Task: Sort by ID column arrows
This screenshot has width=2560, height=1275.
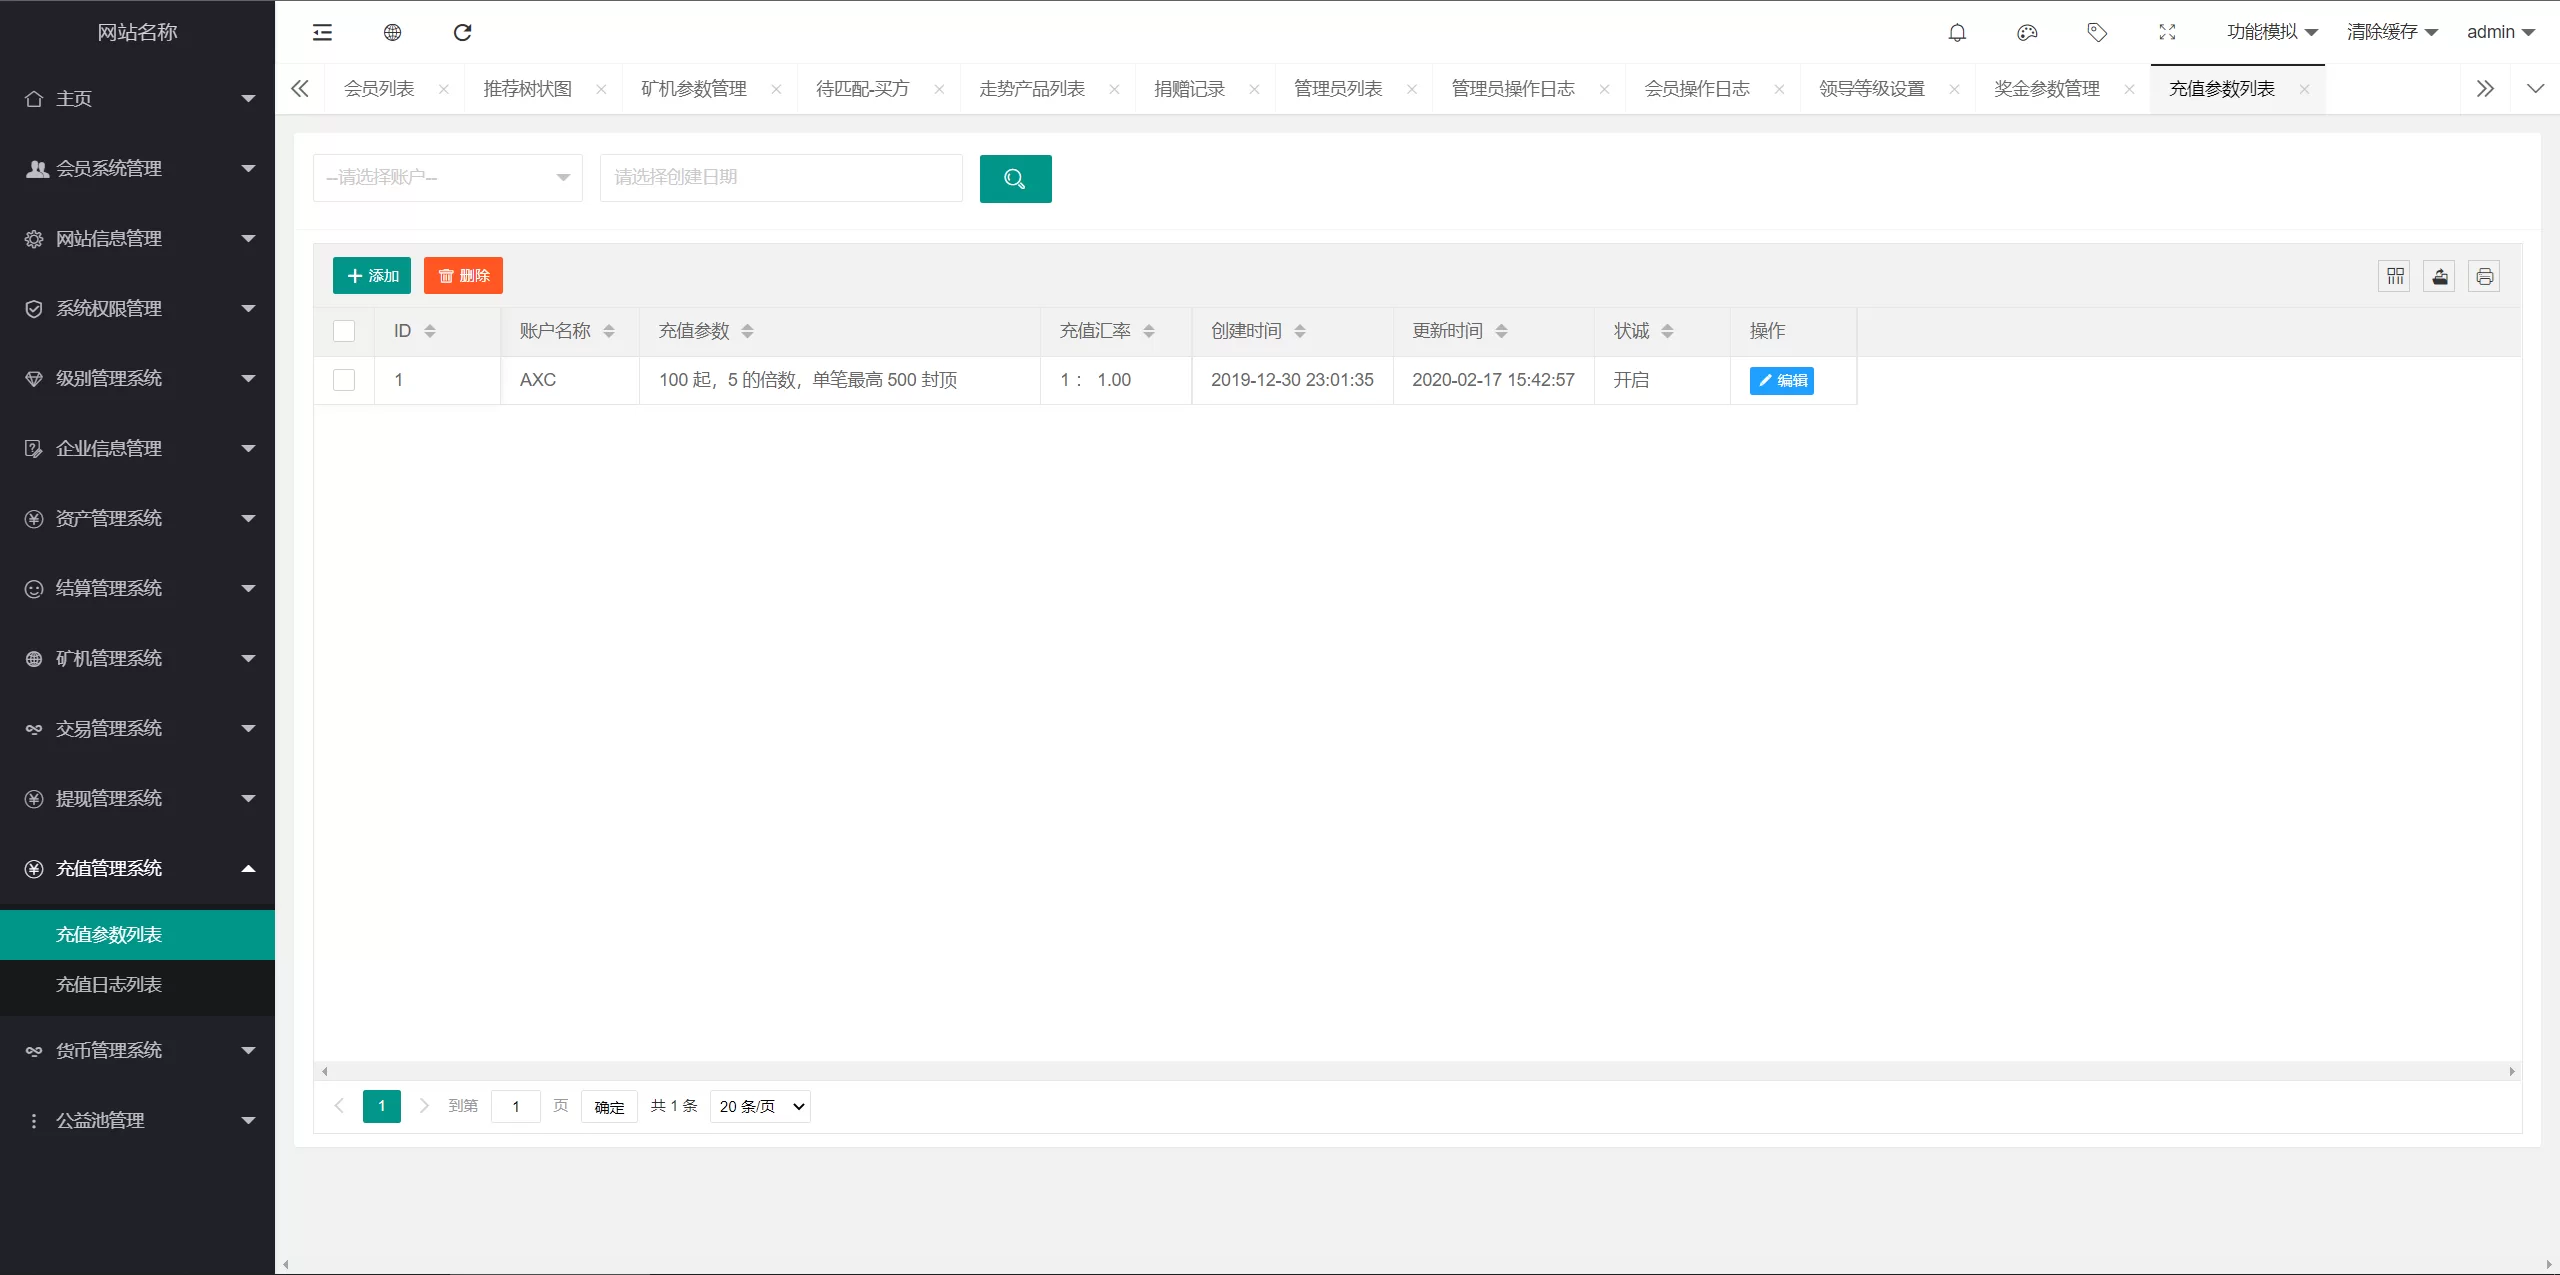Action: pyautogui.click(x=430, y=331)
